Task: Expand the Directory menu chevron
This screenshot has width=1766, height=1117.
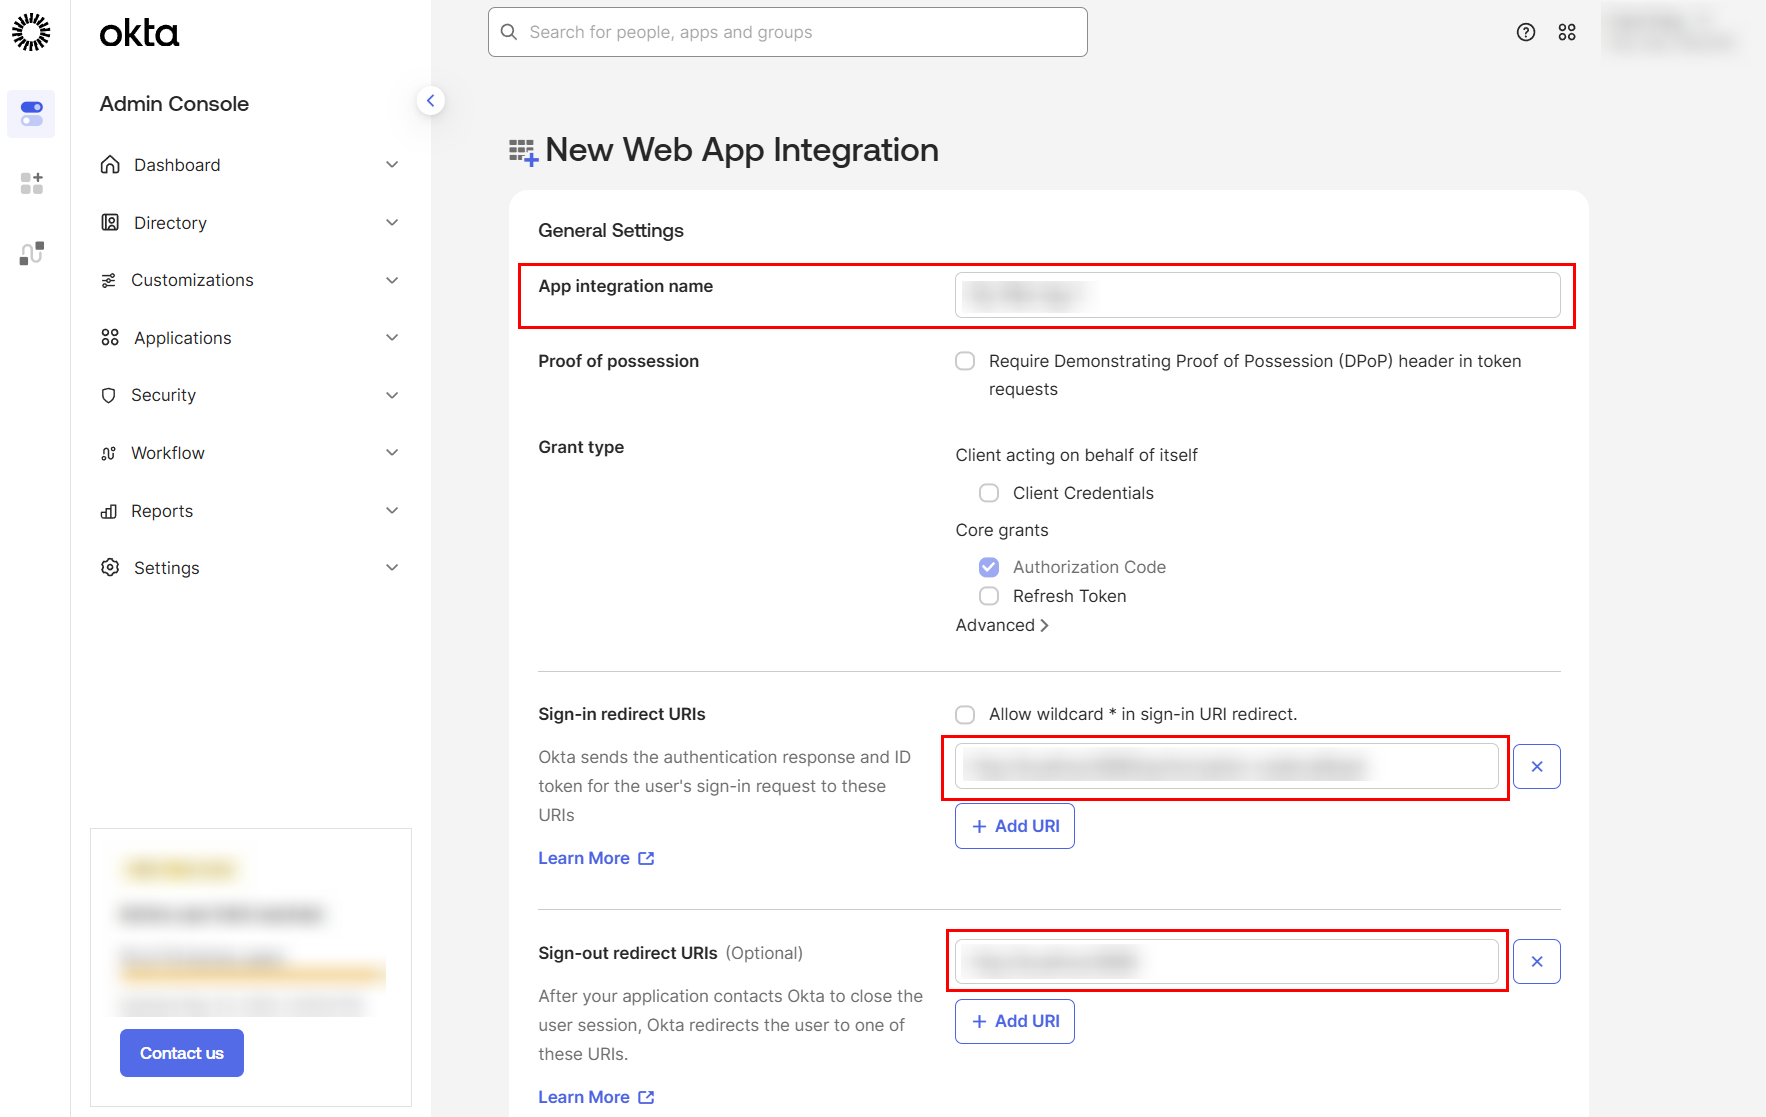Action: (392, 222)
